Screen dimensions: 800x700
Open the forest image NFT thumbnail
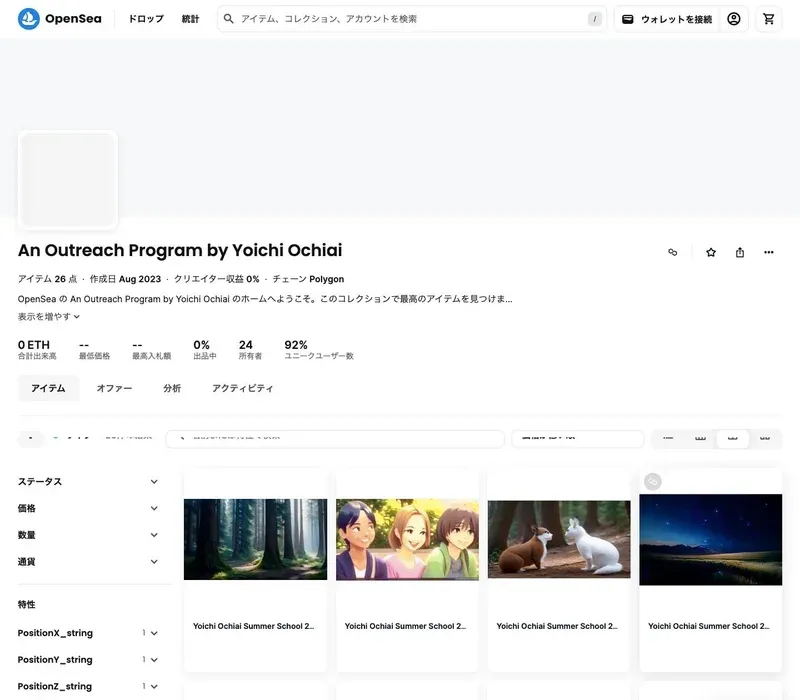[255, 539]
